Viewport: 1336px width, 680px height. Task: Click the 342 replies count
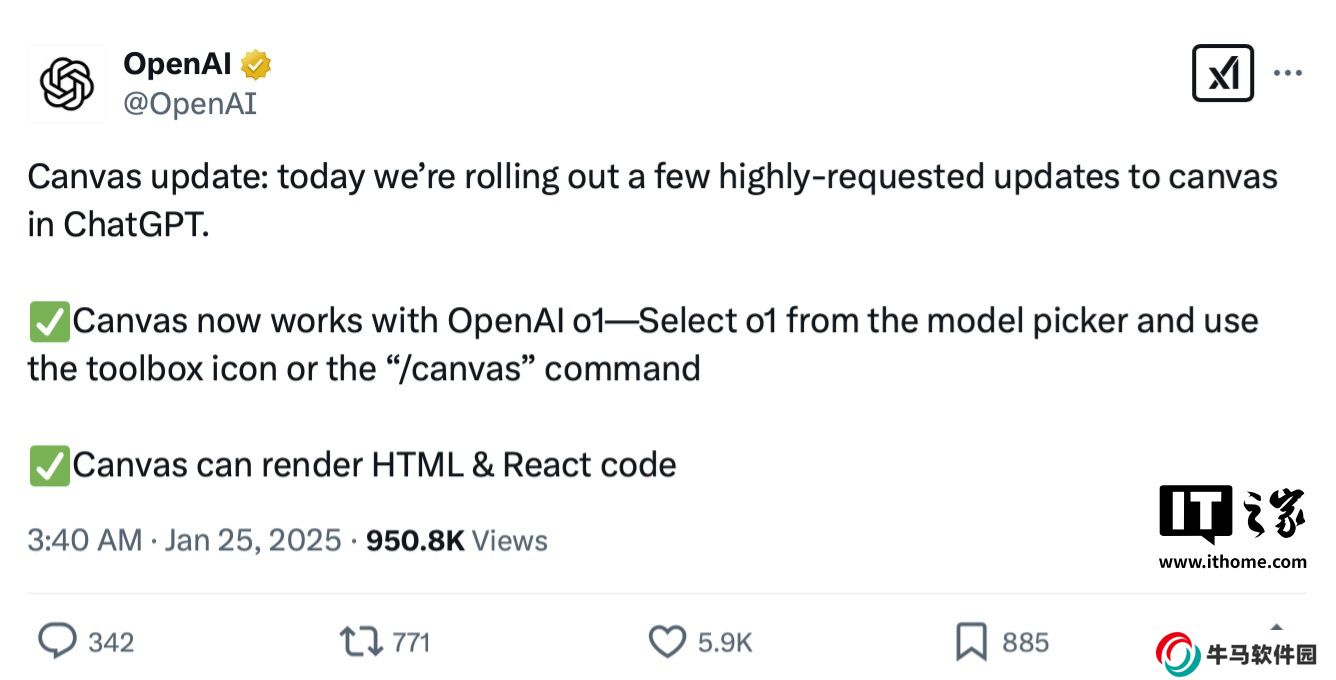[111, 642]
